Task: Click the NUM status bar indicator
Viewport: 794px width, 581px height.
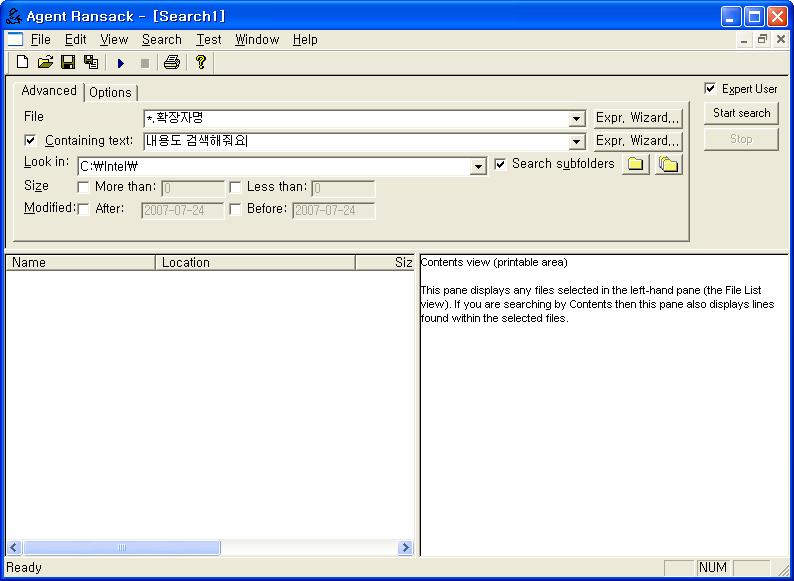Action: [712, 568]
